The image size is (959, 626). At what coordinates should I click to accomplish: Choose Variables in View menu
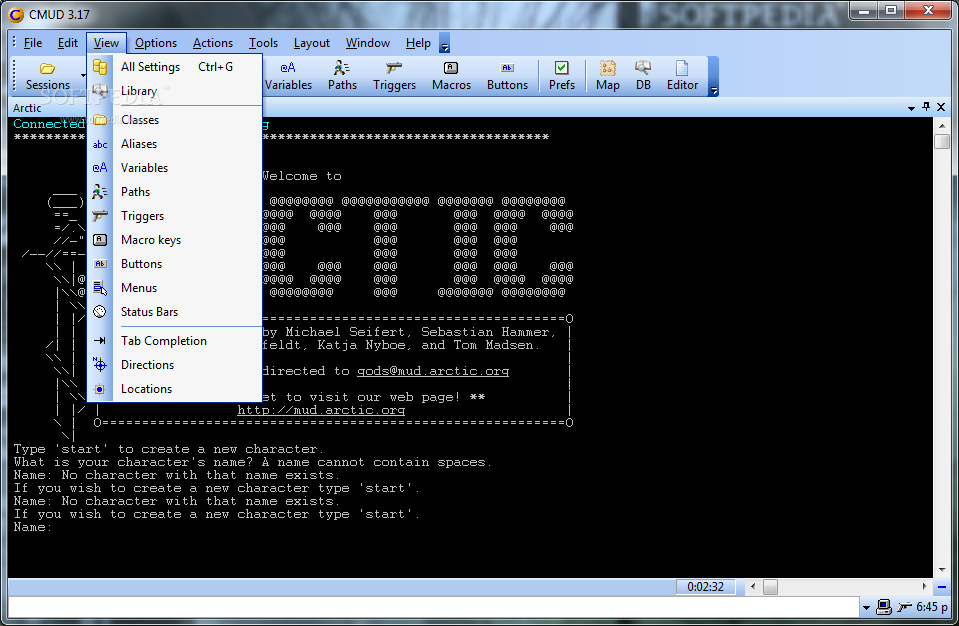click(175, 168)
